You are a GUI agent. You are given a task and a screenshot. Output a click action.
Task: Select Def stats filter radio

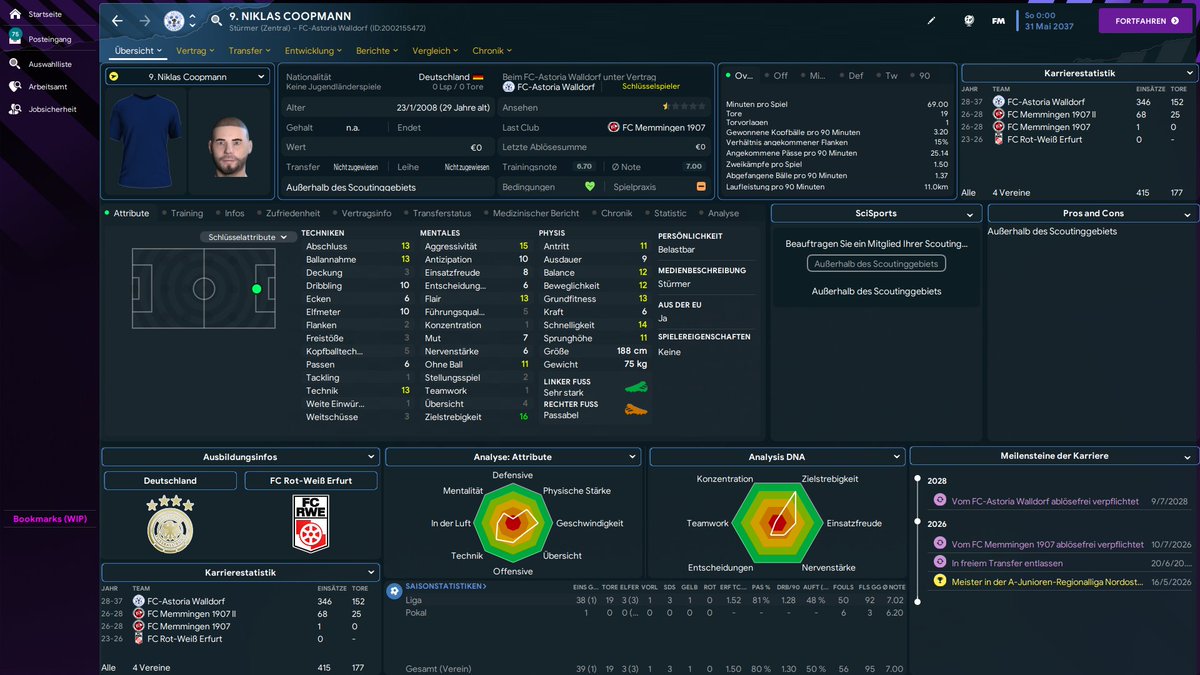tap(850, 76)
